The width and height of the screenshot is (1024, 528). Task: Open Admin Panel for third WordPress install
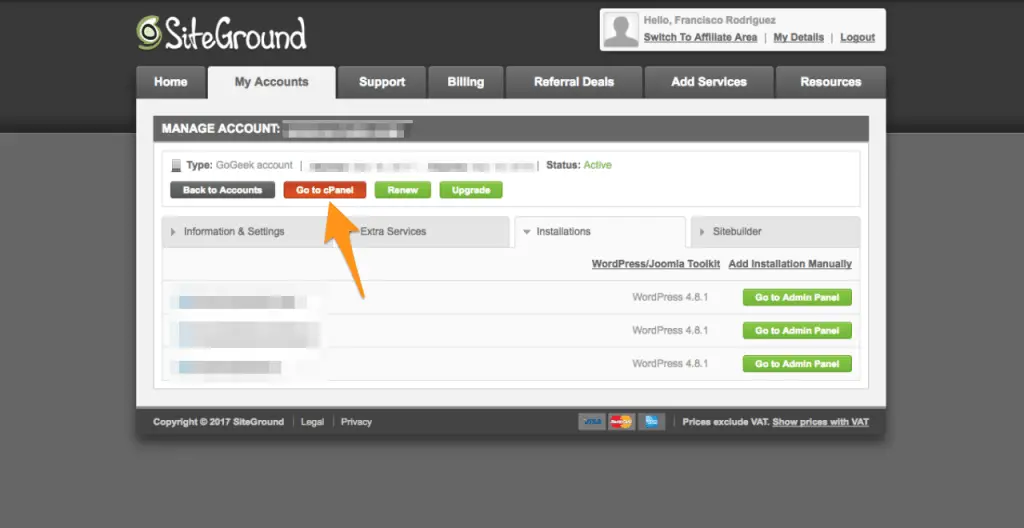point(797,364)
